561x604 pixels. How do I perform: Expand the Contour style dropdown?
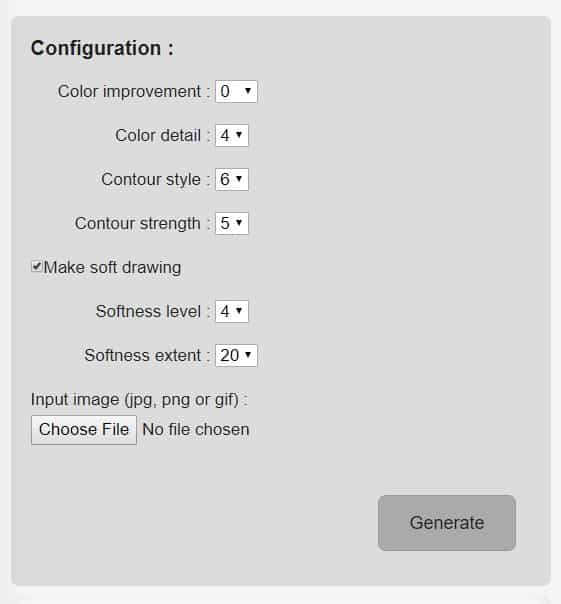pyautogui.click(x=232, y=179)
